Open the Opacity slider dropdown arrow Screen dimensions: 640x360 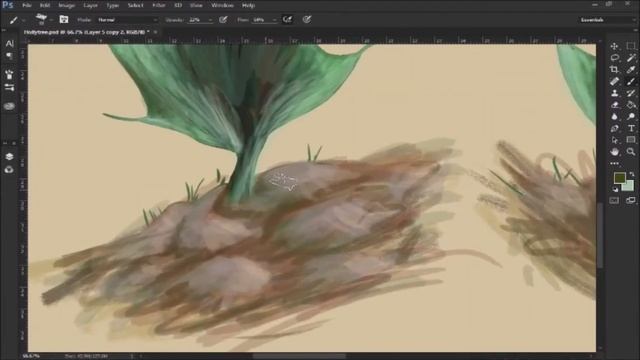[x=211, y=20]
